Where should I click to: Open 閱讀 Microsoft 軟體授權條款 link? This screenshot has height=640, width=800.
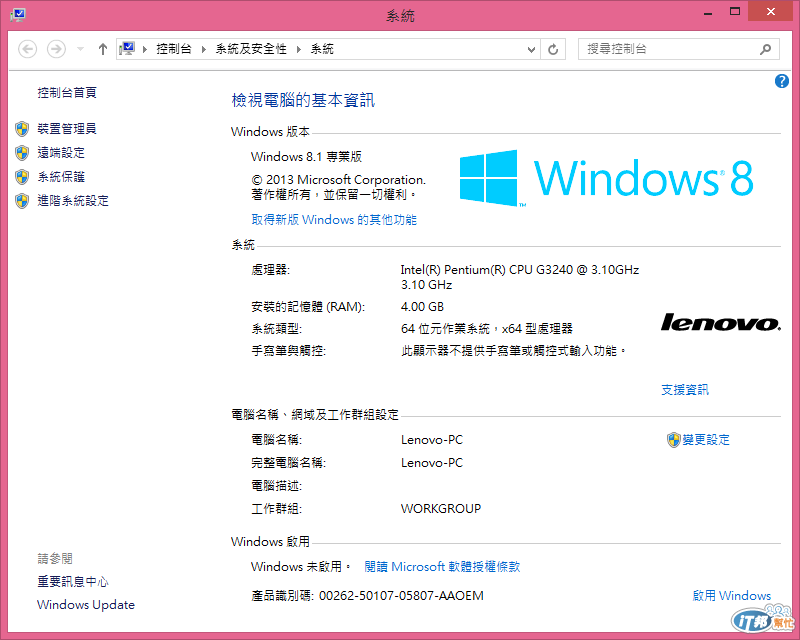[442, 567]
